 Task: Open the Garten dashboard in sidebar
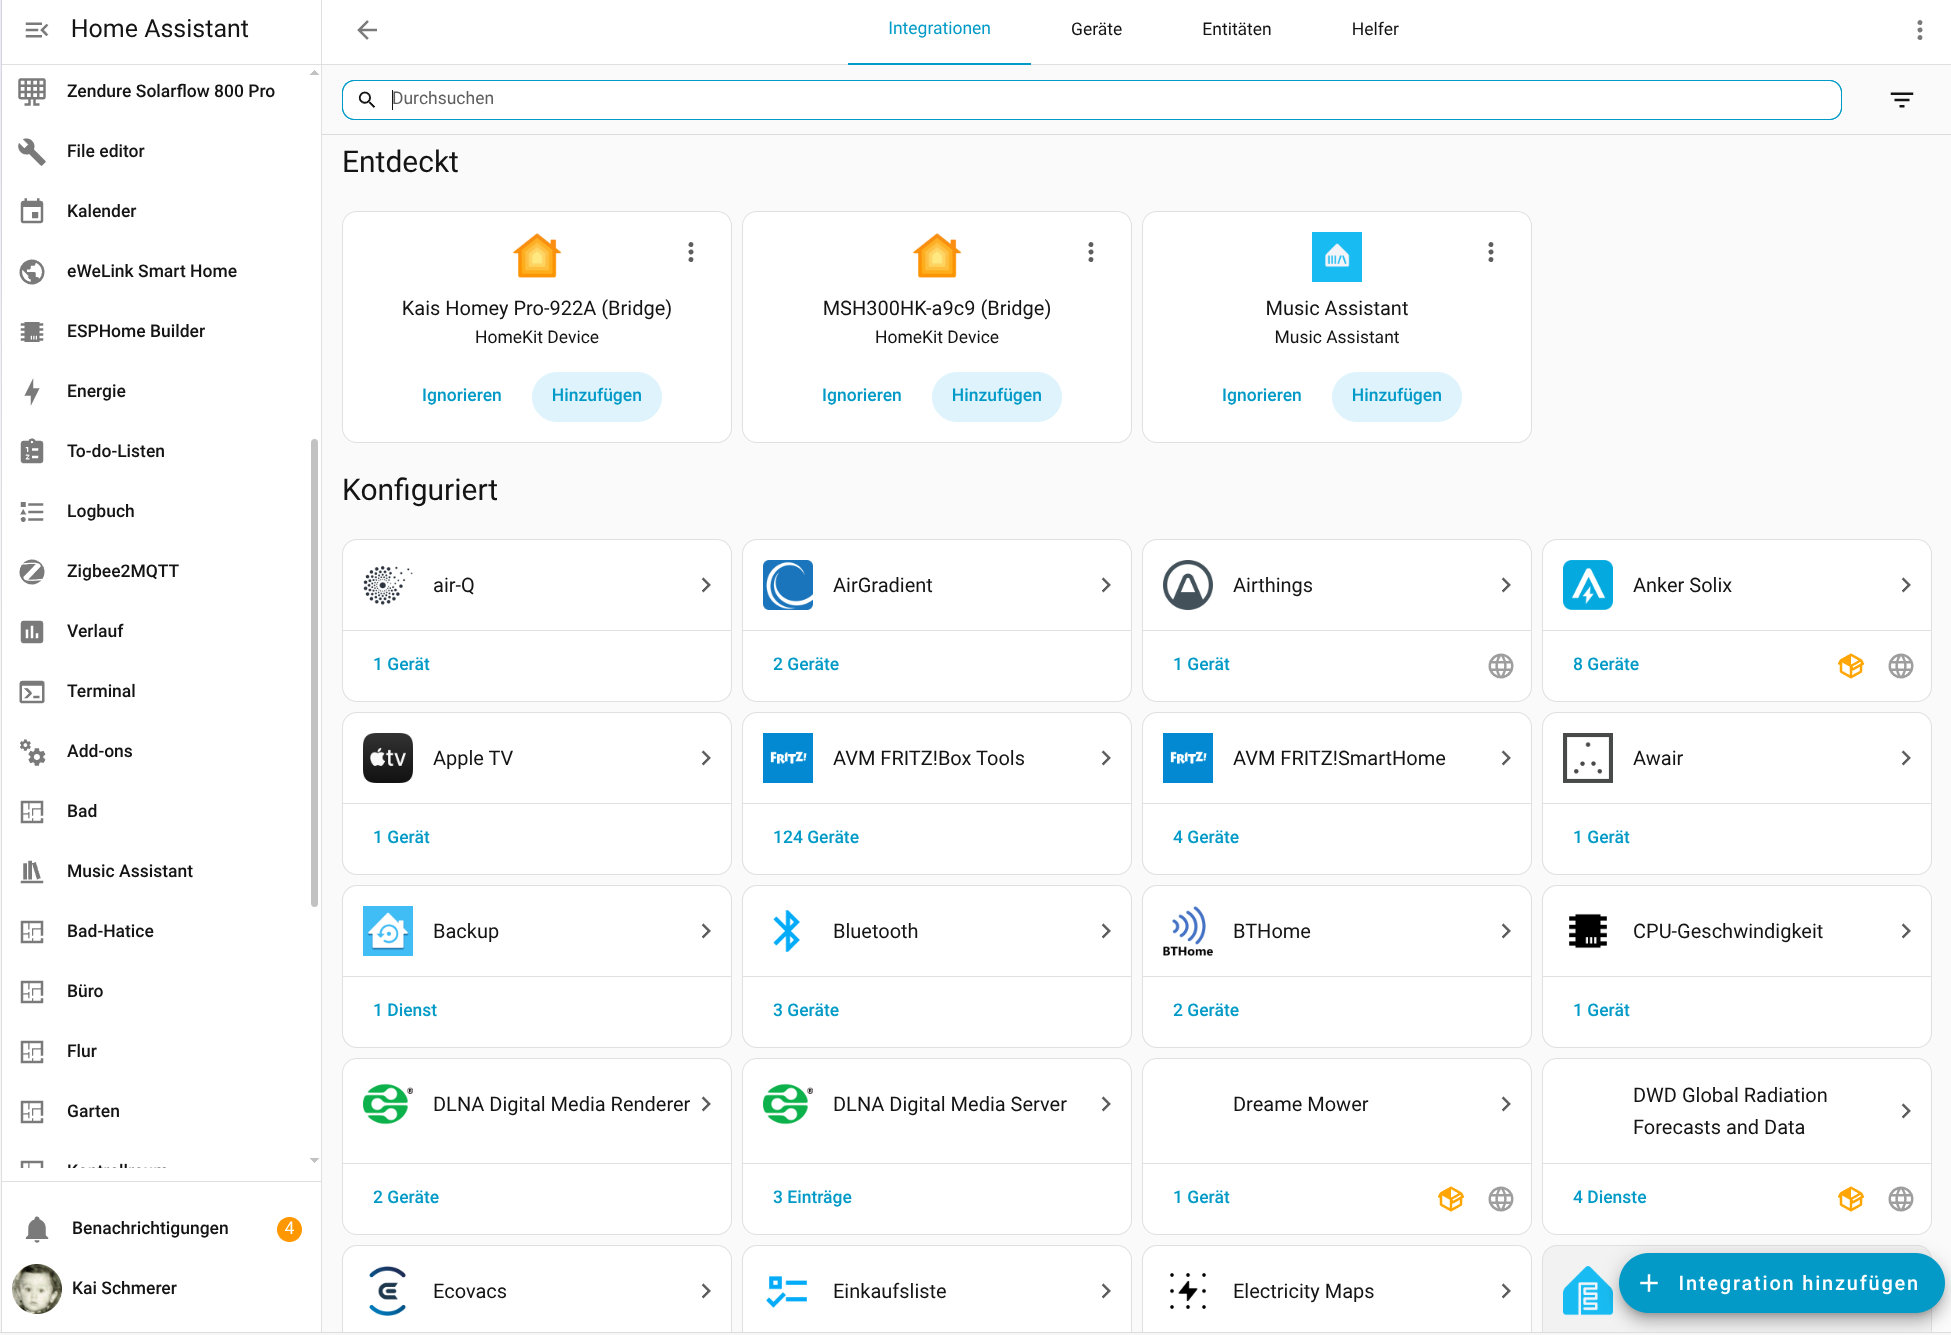(160, 1111)
